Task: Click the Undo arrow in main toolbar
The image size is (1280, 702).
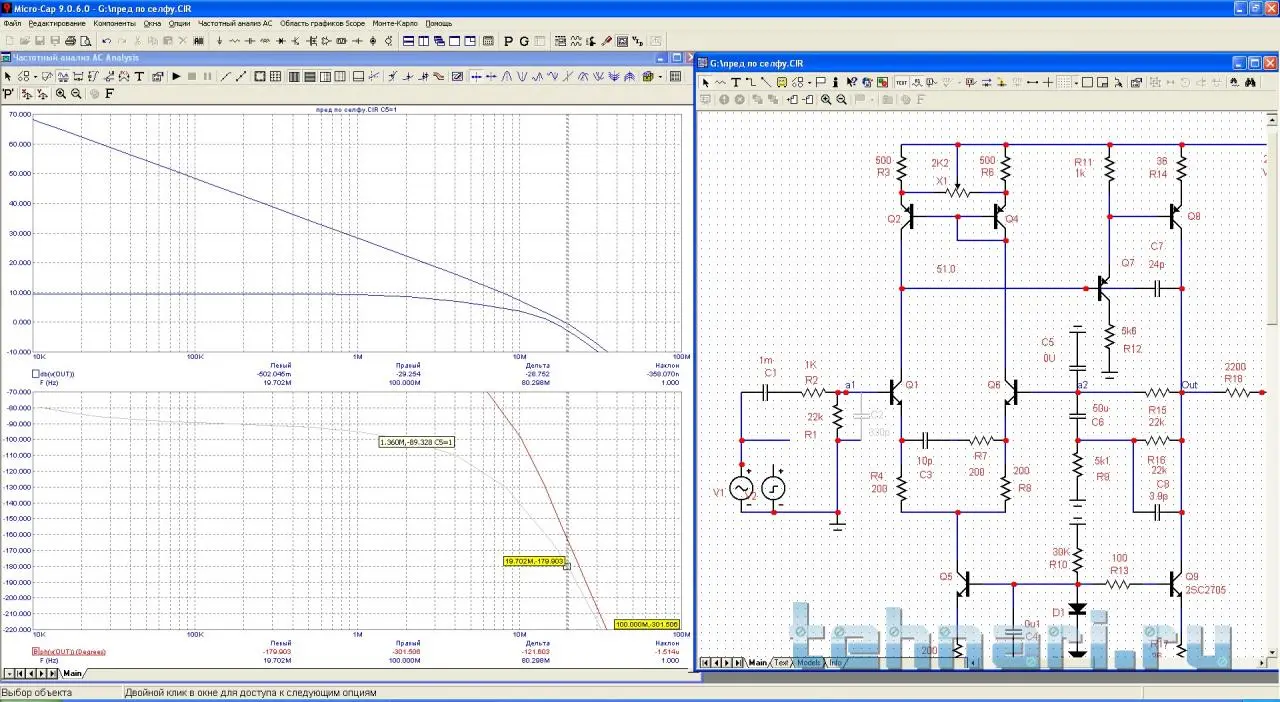Action: [106, 41]
